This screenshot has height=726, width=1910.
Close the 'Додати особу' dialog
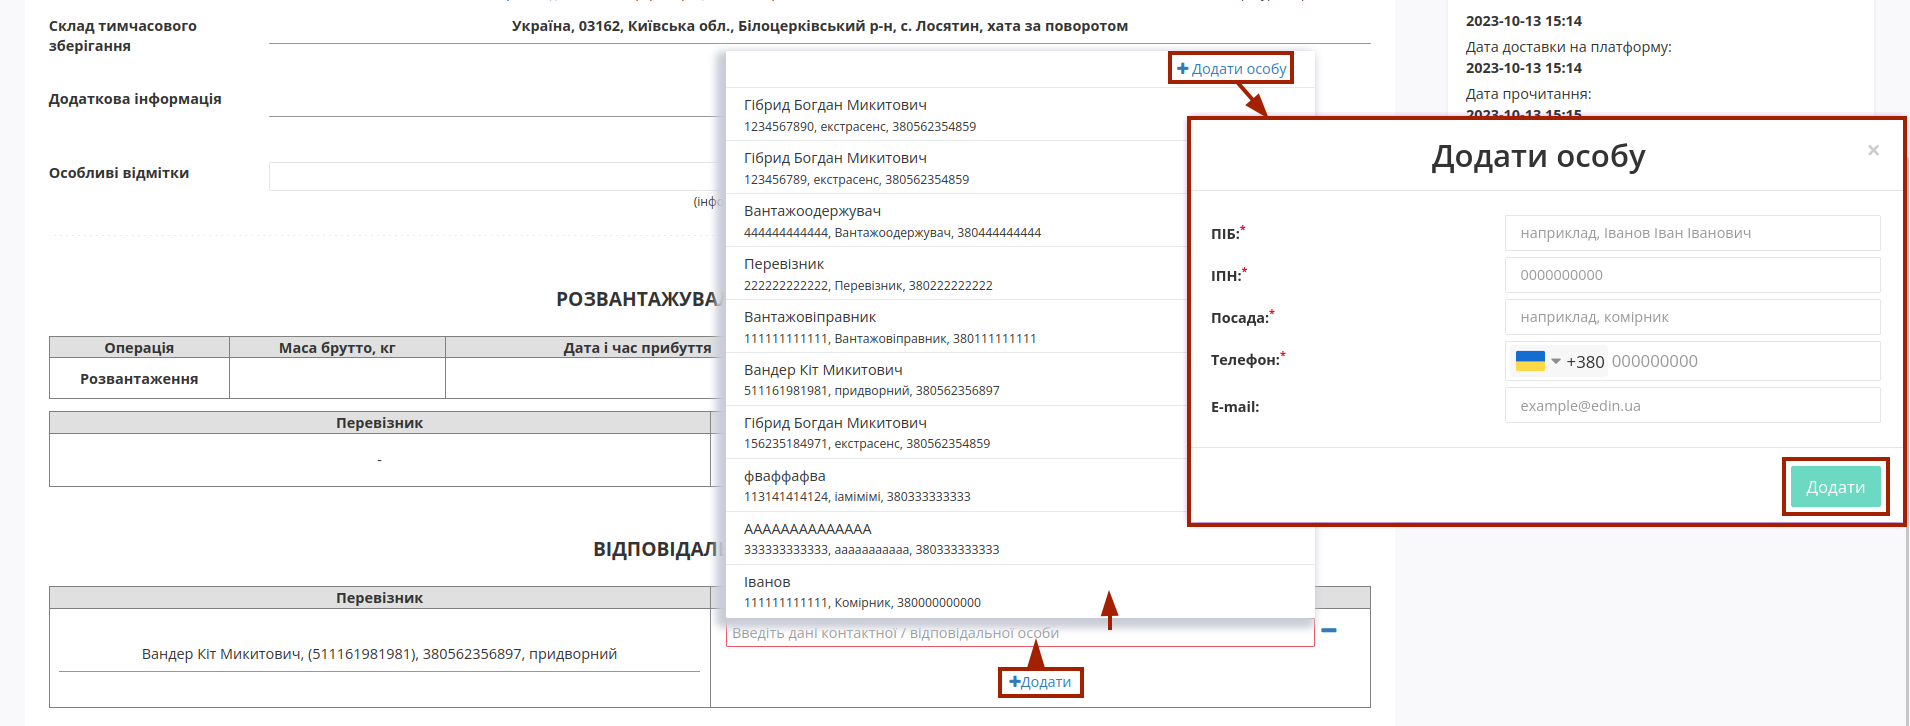1873,150
